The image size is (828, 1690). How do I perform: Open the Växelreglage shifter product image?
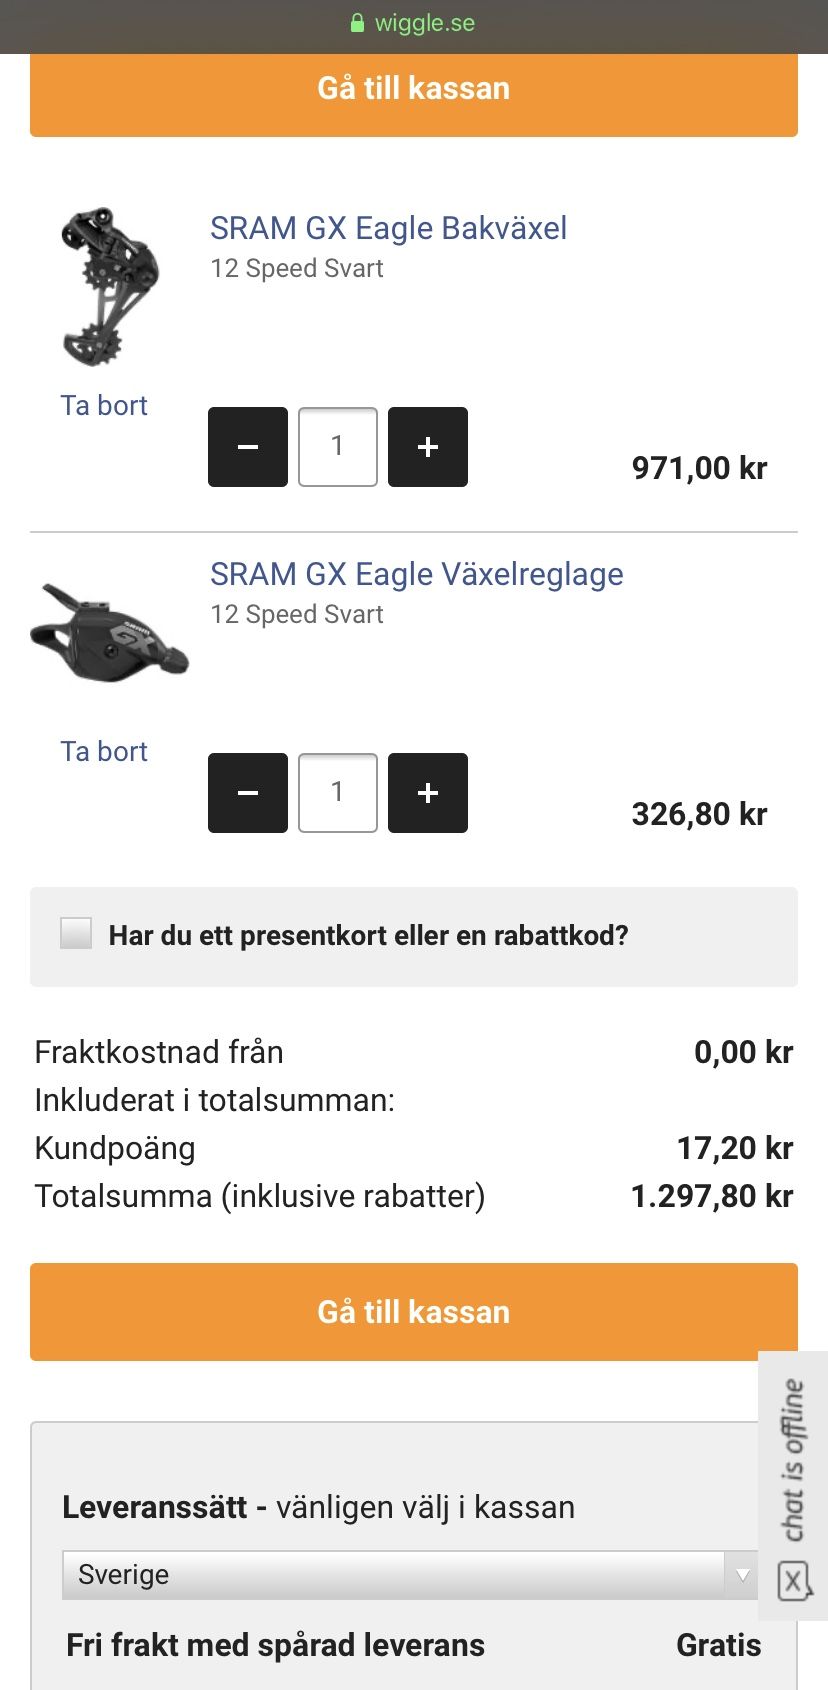point(108,632)
